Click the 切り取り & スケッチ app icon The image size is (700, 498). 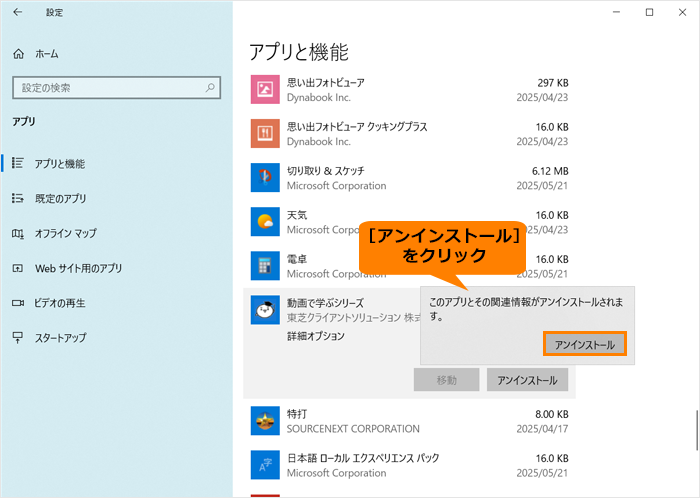tap(265, 178)
